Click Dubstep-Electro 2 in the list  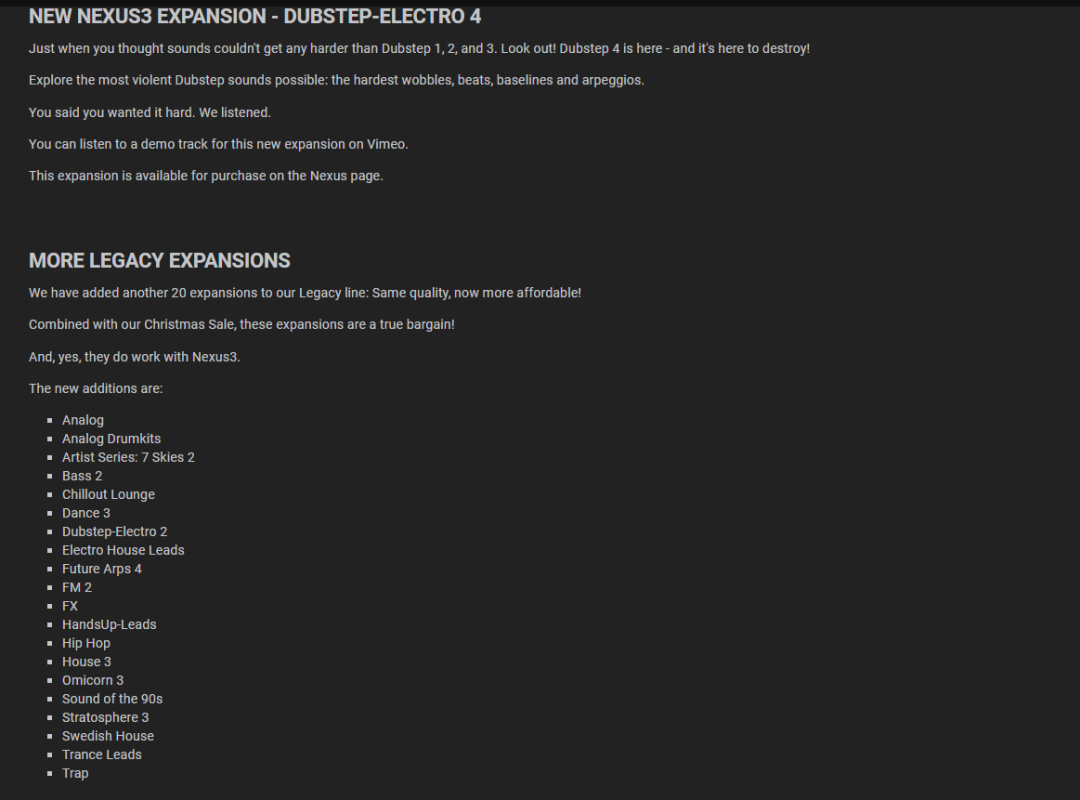coord(114,532)
